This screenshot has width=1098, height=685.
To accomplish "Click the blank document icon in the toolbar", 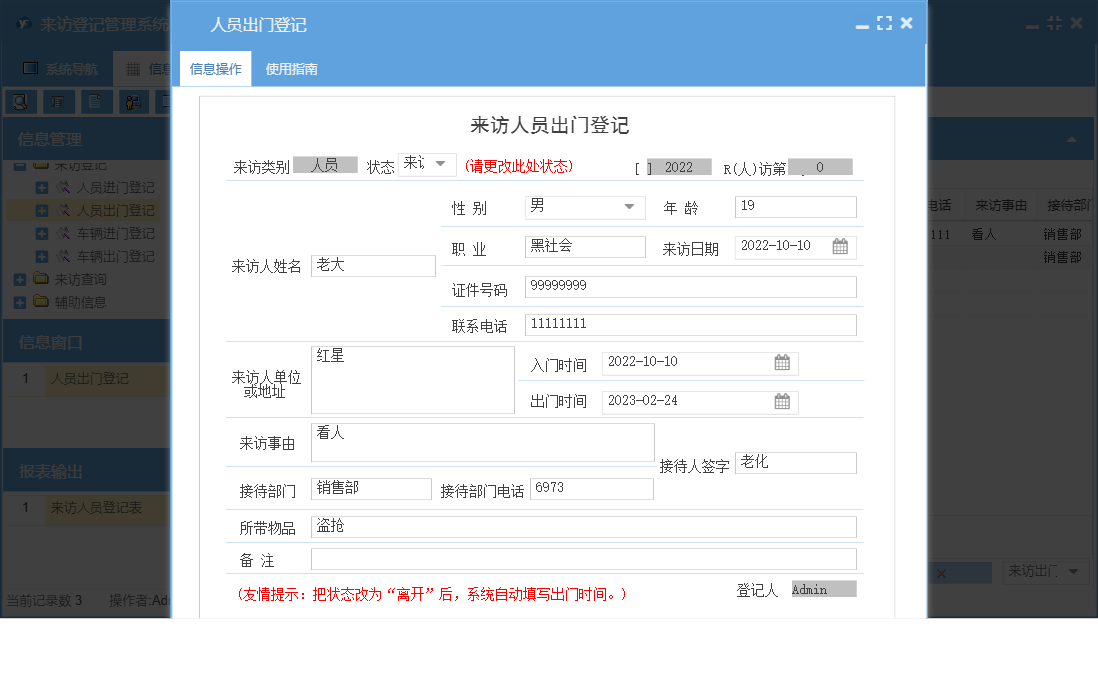I will [95, 101].
